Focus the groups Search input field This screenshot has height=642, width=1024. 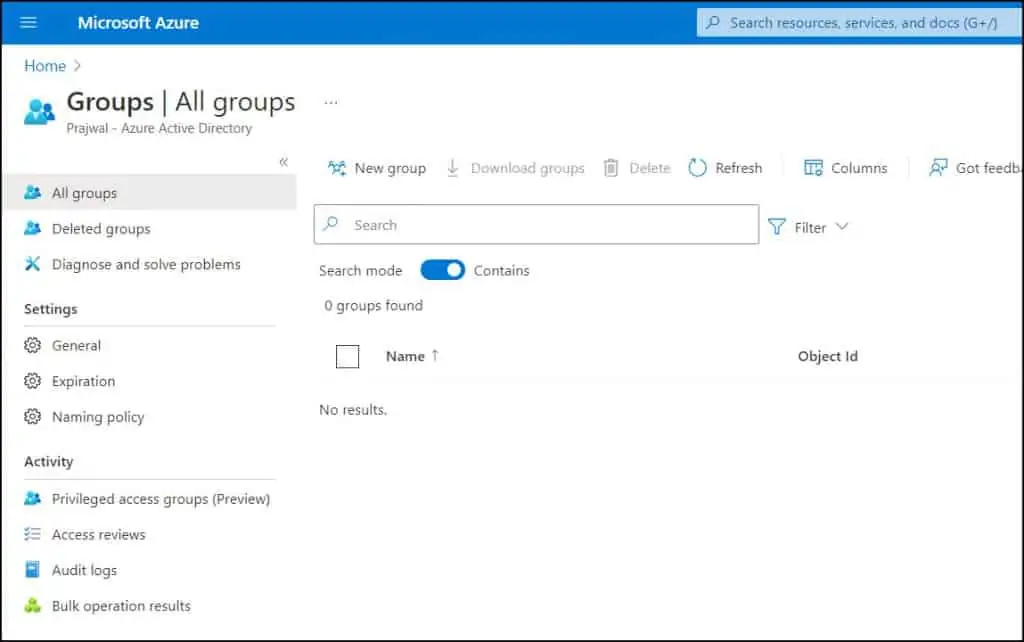point(536,224)
